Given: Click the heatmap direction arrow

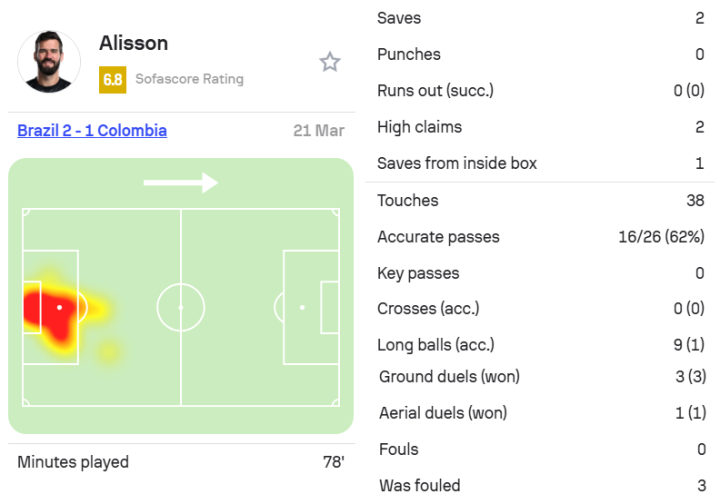Looking at the screenshot, I should tap(180, 182).
